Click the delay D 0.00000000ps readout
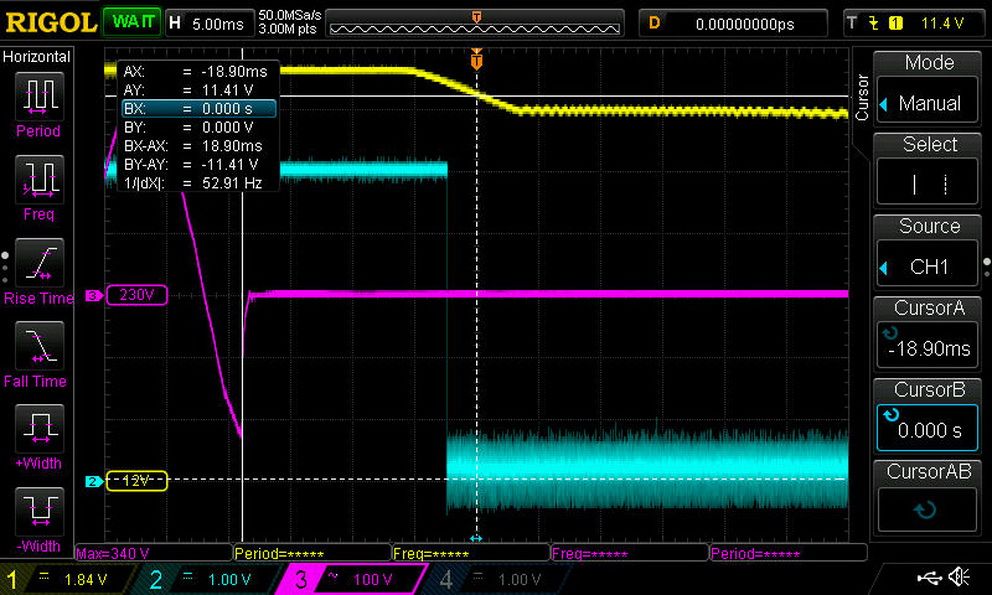The width and height of the screenshot is (992, 595). [x=733, y=24]
